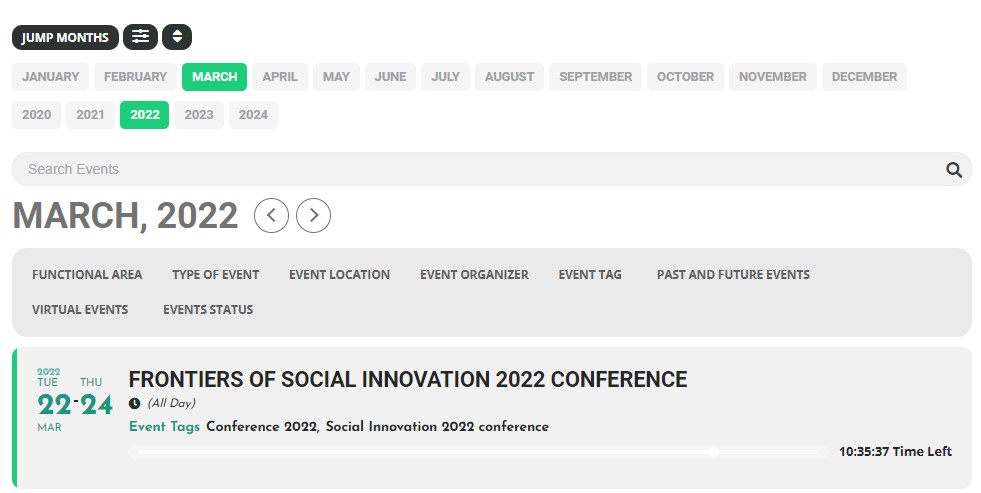This screenshot has width=981, height=493.
Task: Click the filter sliders icon button
Action: (x=140, y=37)
